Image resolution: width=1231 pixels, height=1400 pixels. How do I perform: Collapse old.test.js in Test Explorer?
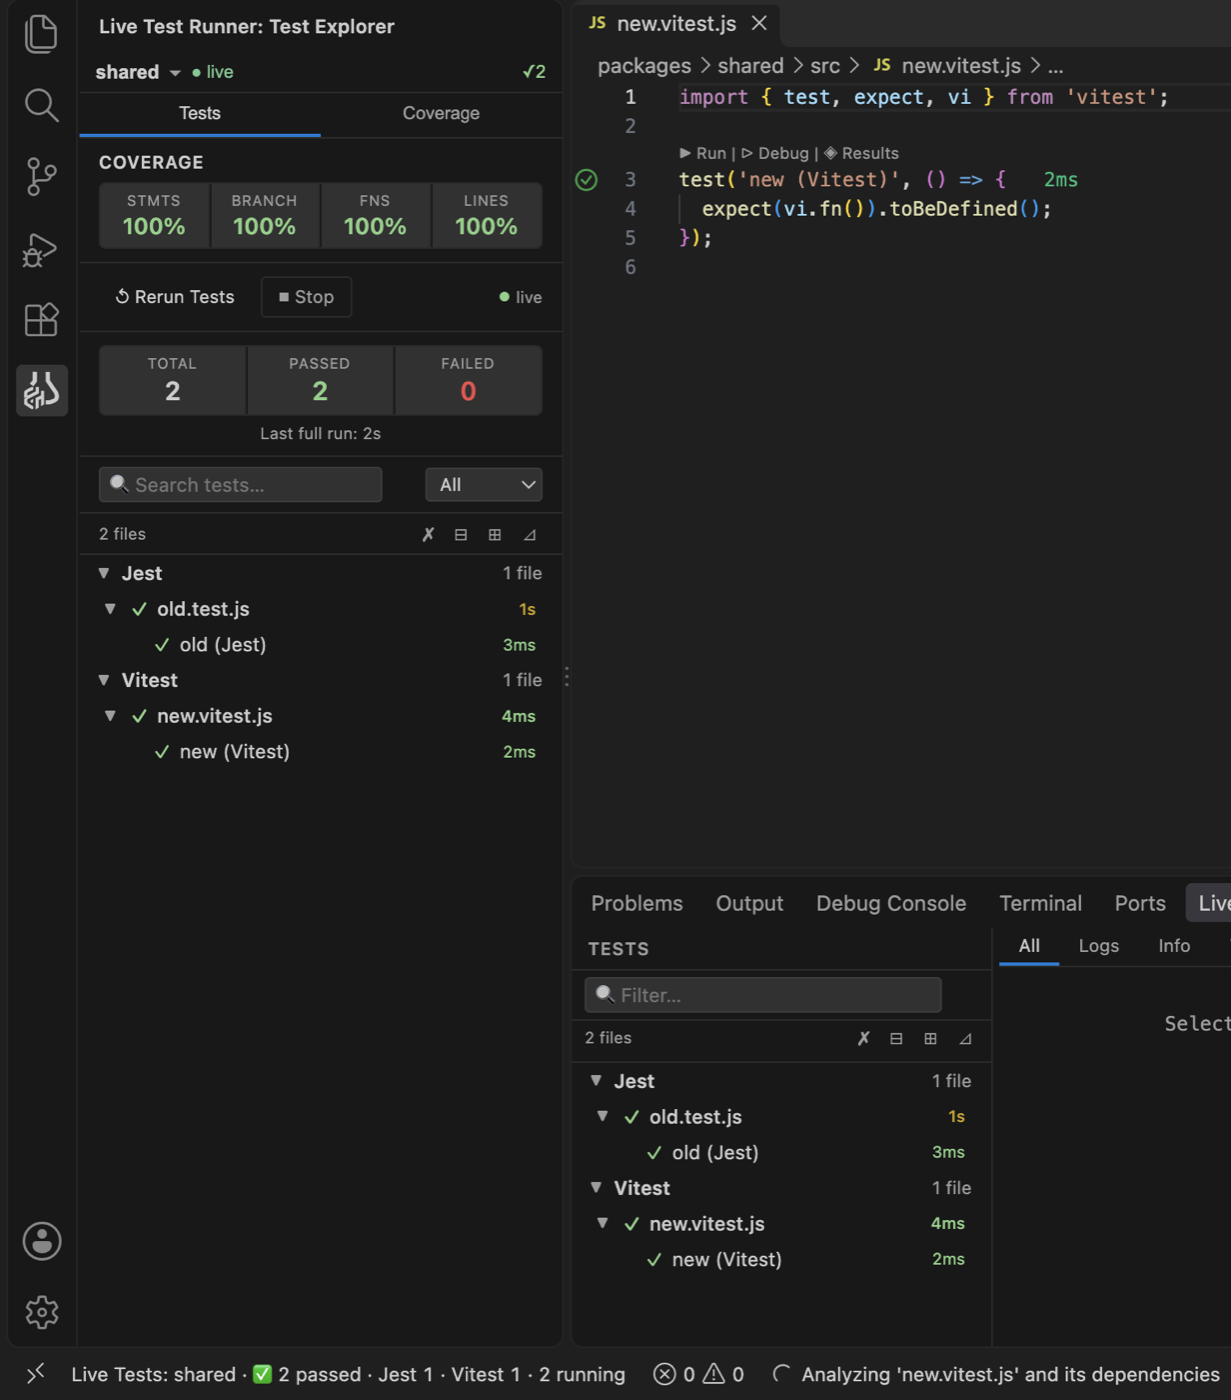coord(111,609)
